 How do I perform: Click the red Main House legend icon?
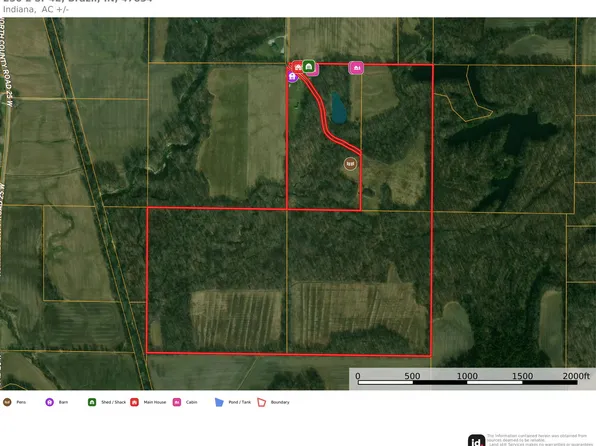134,402
